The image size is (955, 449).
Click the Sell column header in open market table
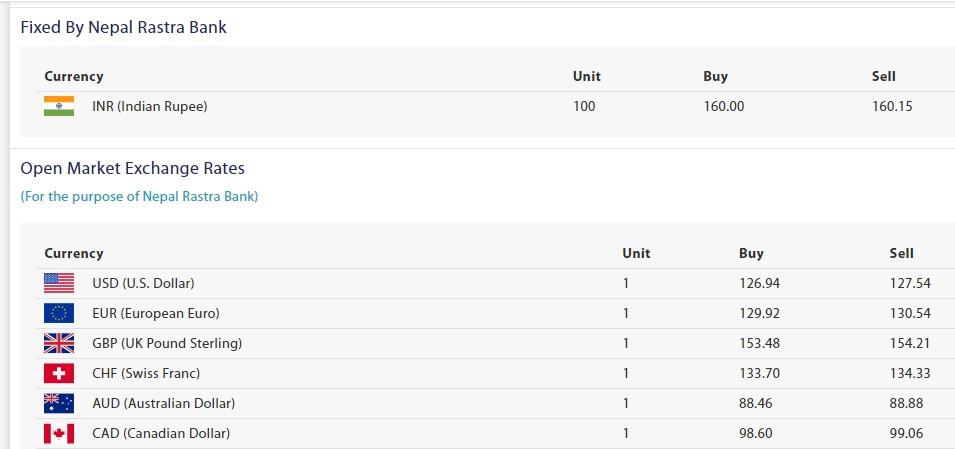(901, 253)
